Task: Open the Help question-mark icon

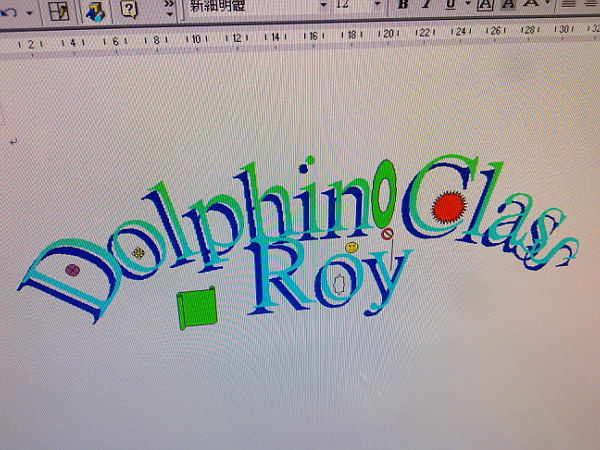Action: (129, 9)
